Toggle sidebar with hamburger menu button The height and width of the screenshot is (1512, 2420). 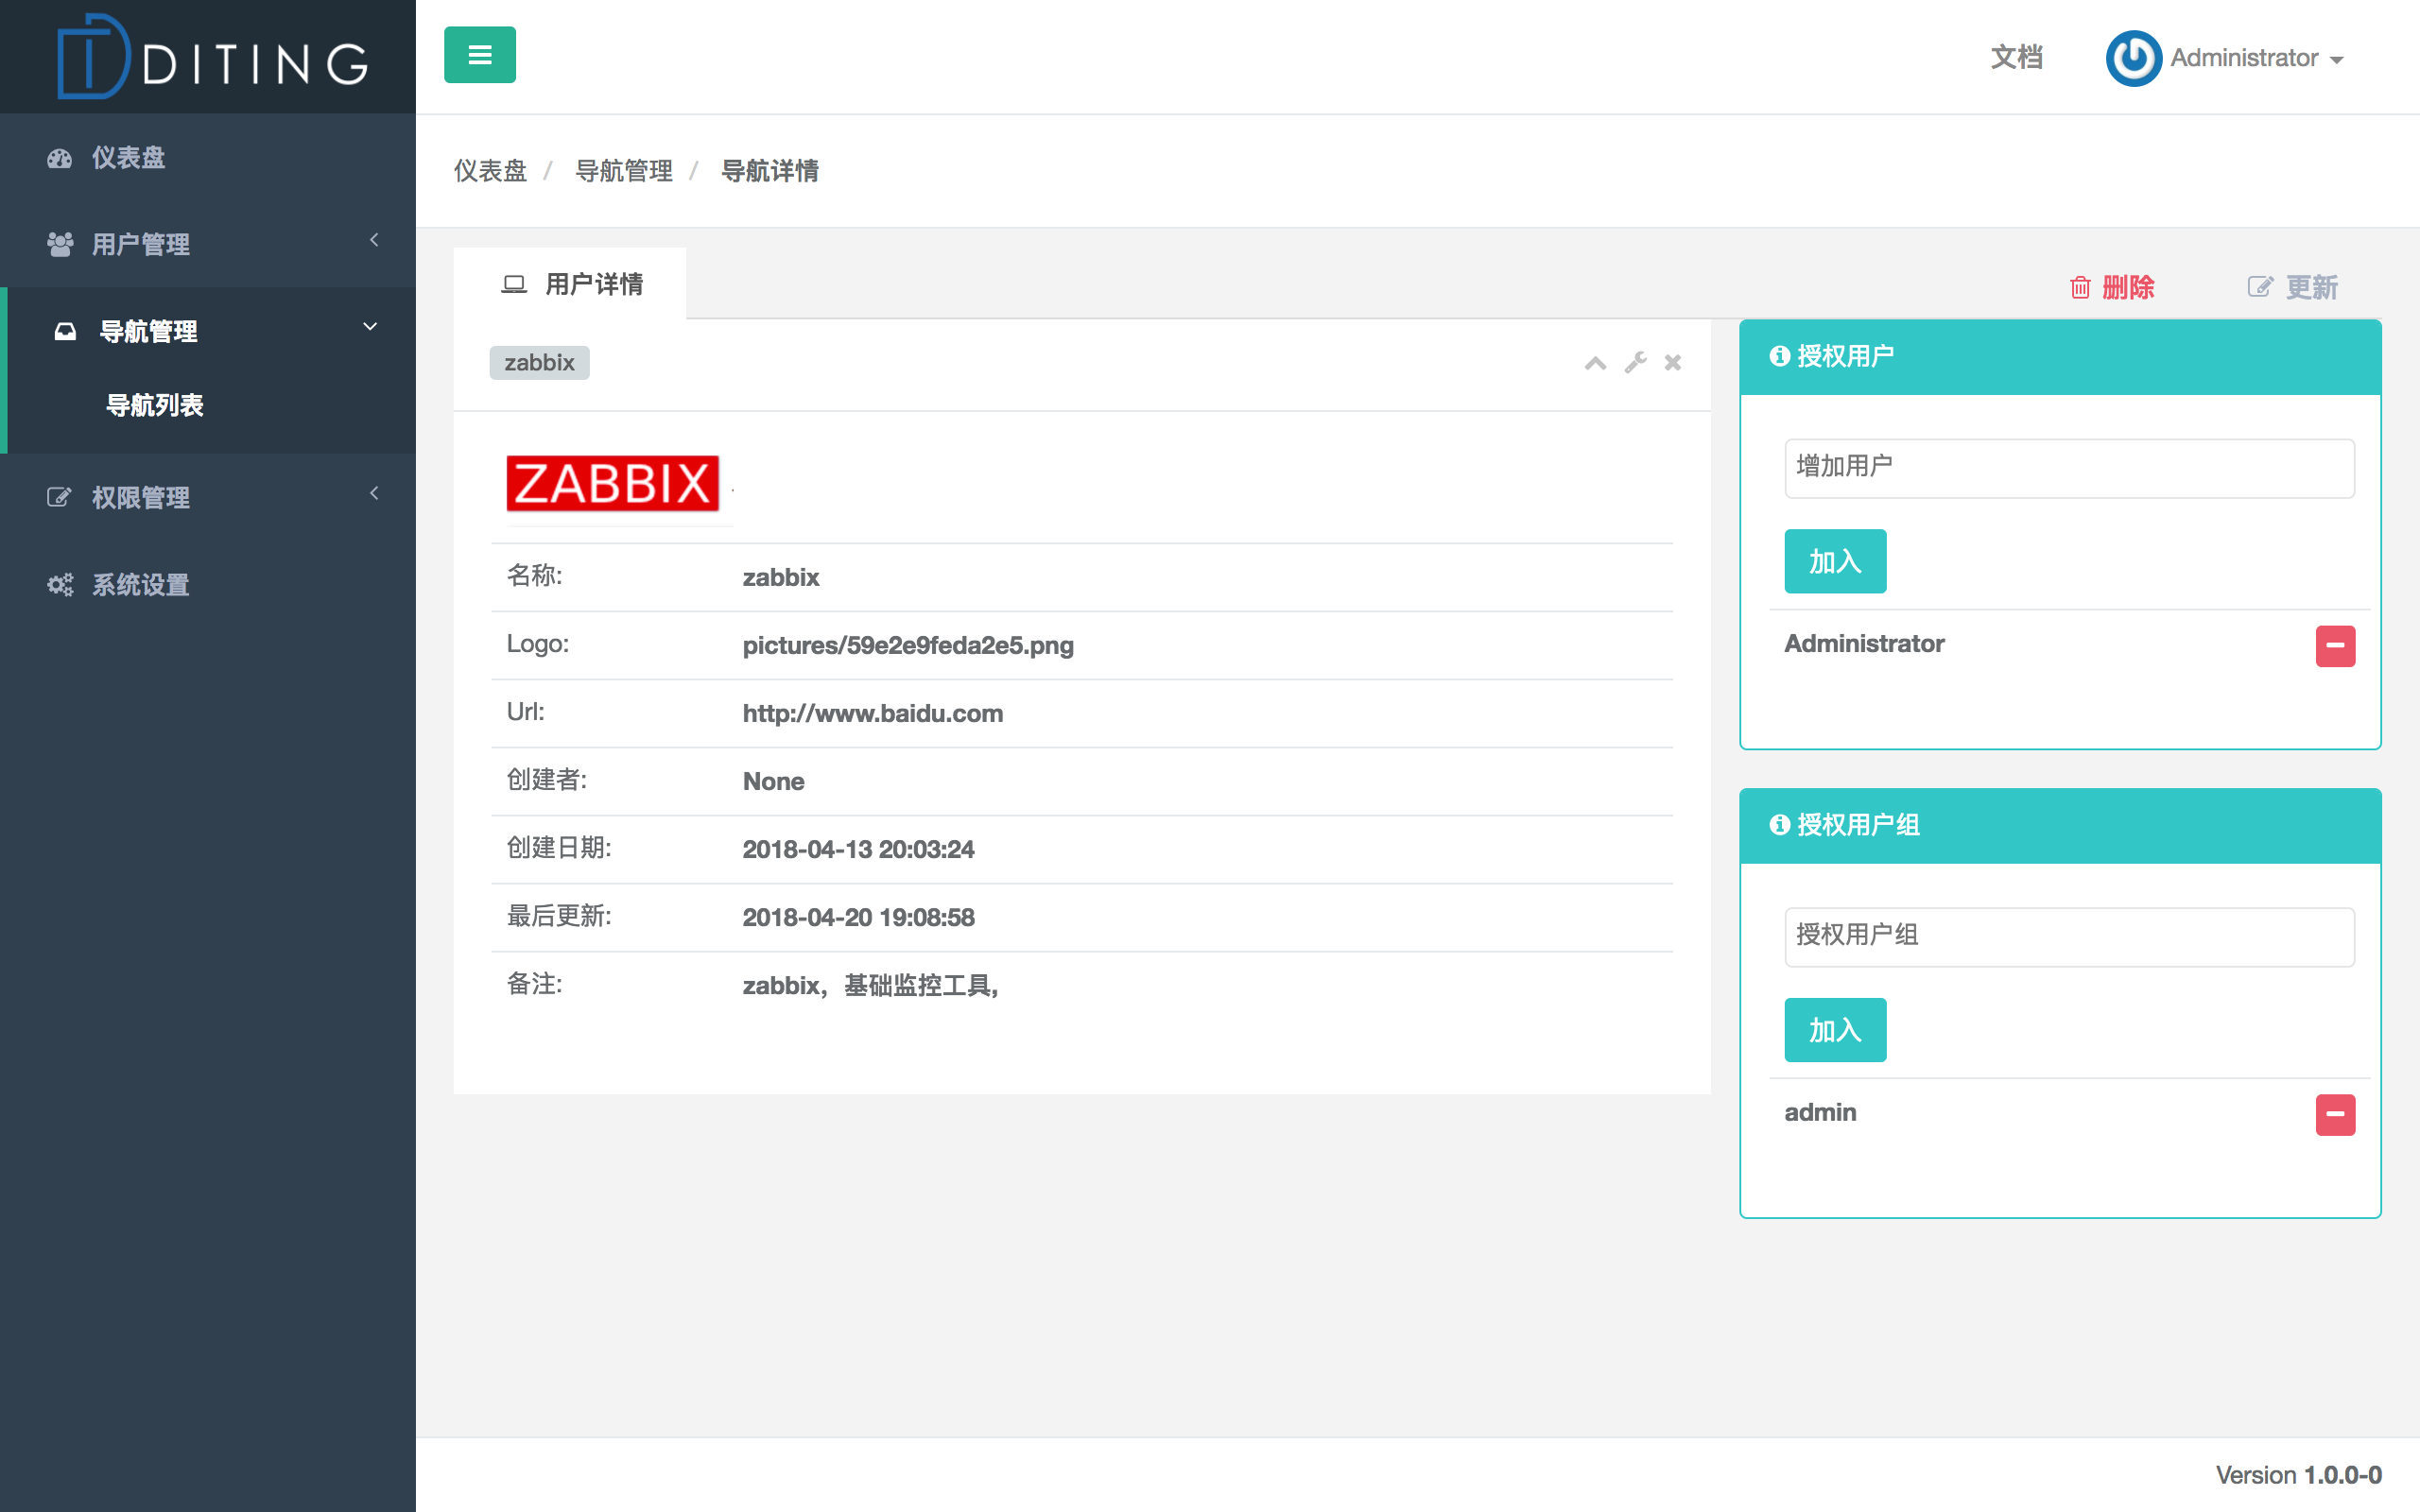(x=479, y=55)
